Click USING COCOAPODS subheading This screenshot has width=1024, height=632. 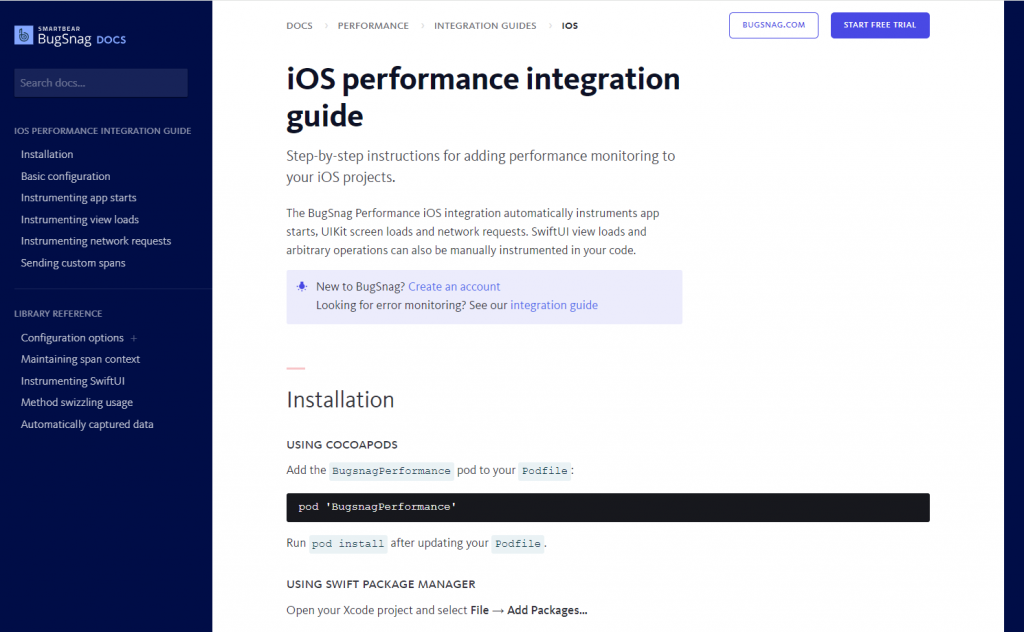(342, 445)
